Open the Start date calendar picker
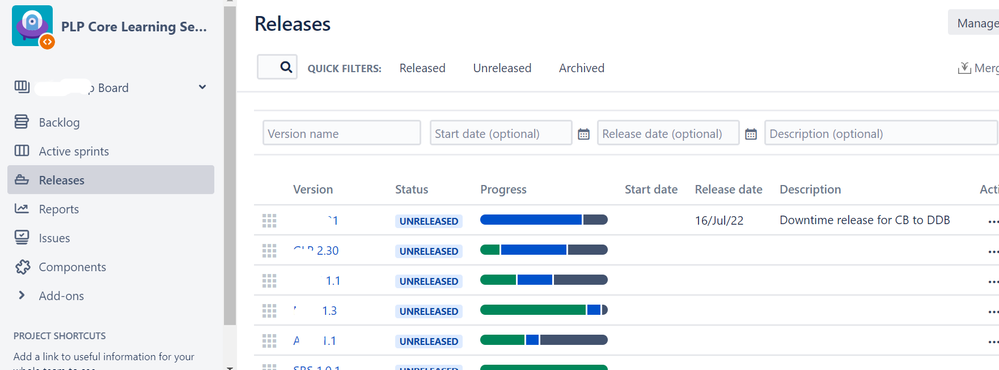 (x=584, y=134)
